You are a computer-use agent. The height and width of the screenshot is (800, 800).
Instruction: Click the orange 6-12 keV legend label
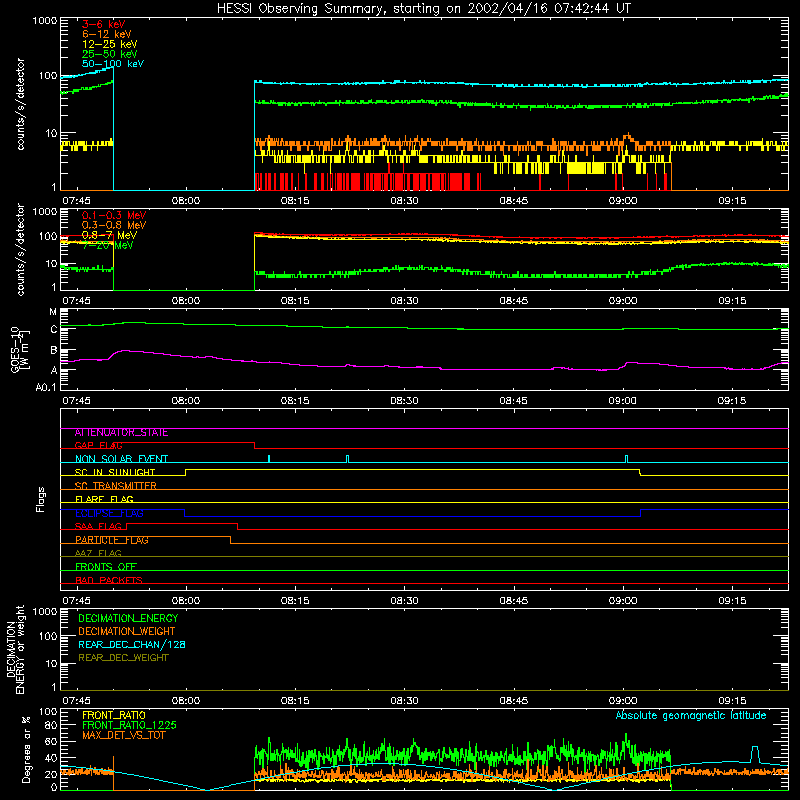pos(107,34)
